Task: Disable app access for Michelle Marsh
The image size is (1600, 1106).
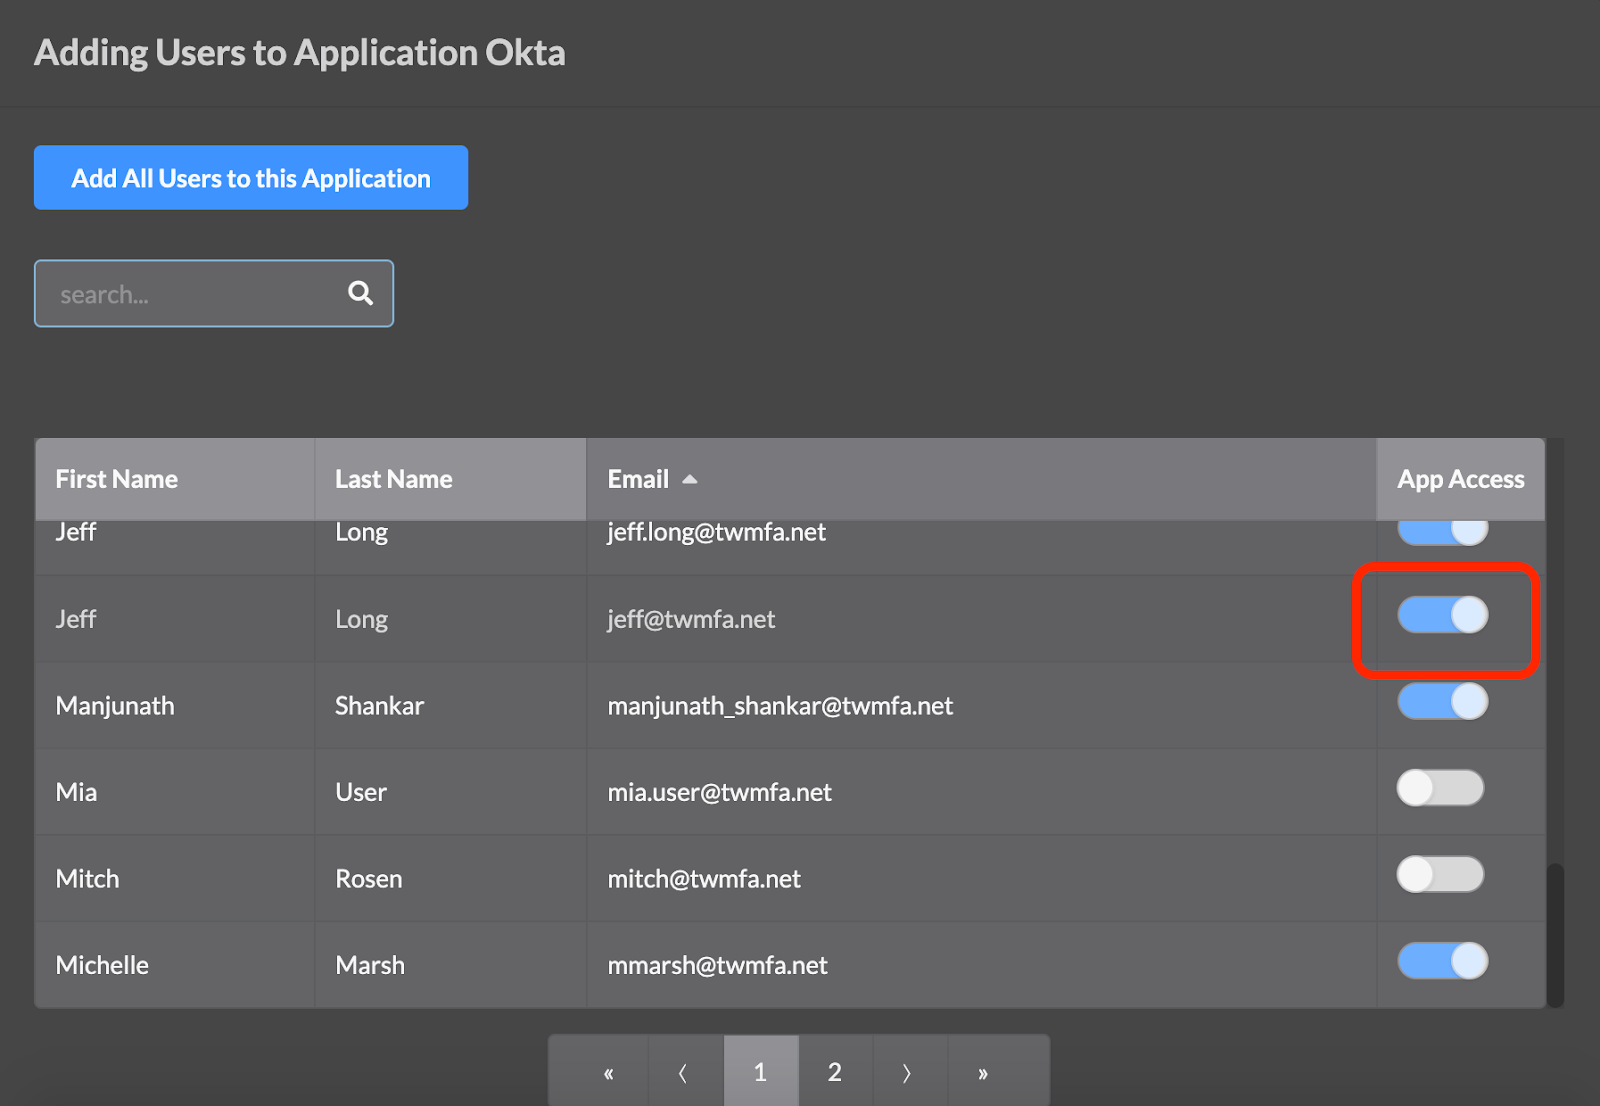Action: click(x=1442, y=961)
